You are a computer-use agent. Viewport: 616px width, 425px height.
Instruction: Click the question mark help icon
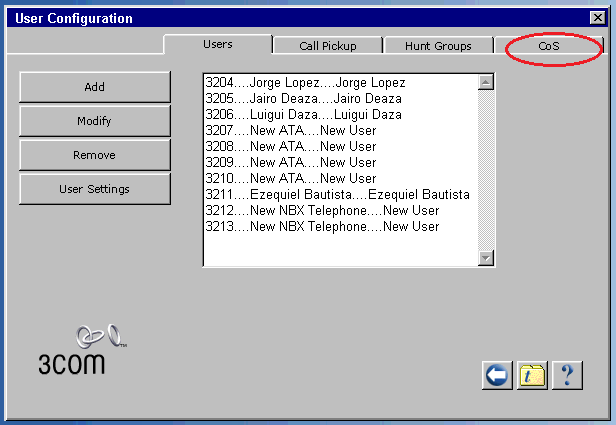pos(566,375)
